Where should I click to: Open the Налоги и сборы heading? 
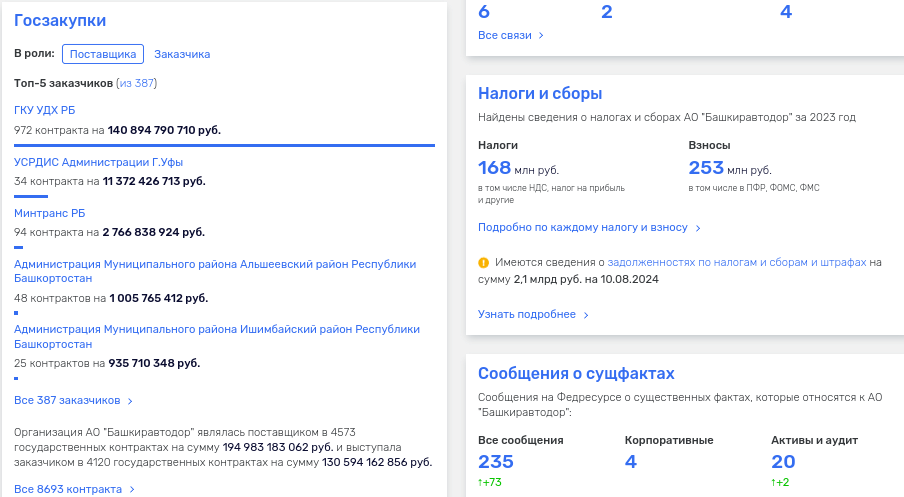click(540, 93)
